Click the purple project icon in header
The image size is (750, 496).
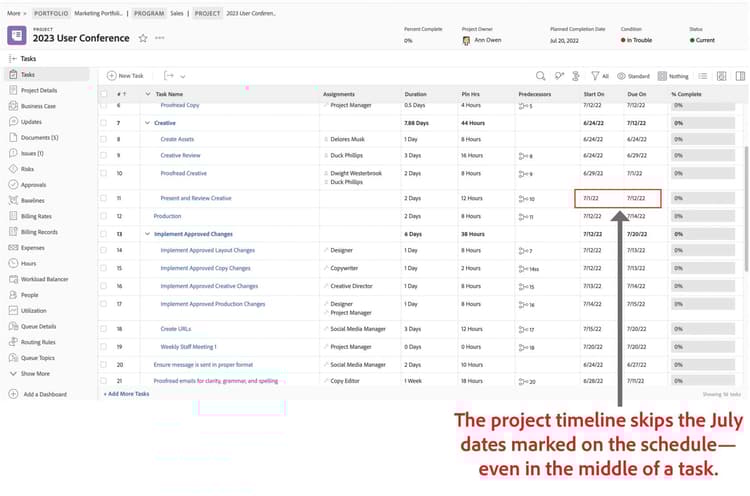[x=17, y=35]
